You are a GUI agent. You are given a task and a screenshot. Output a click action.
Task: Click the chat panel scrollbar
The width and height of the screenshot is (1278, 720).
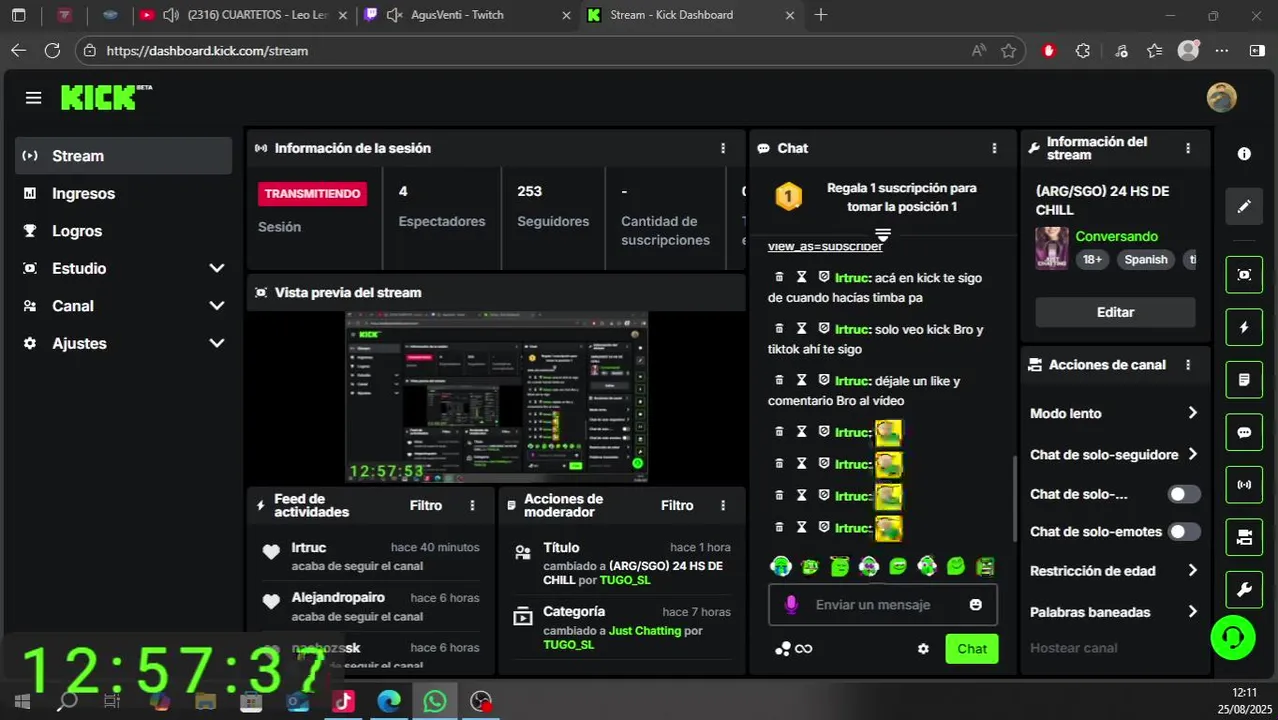click(1015, 498)
